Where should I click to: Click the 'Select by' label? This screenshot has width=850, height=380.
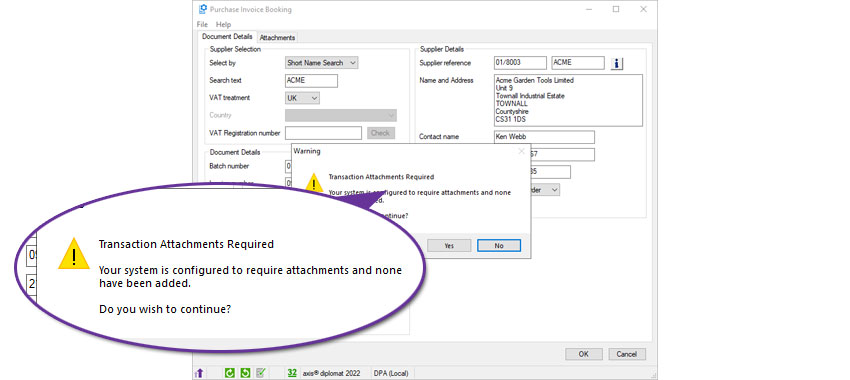222,63
